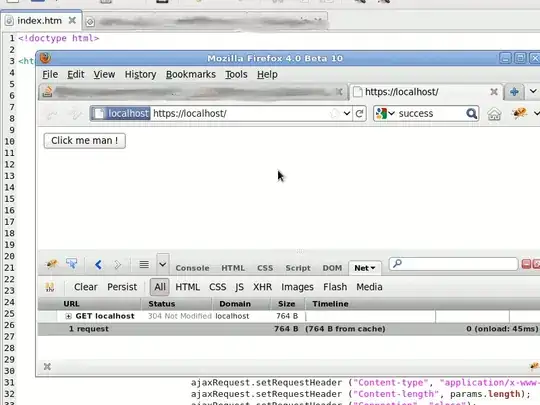Expand the GET localhost request row
The height and width of the screenshot is (405, 540).
(68, 316)
